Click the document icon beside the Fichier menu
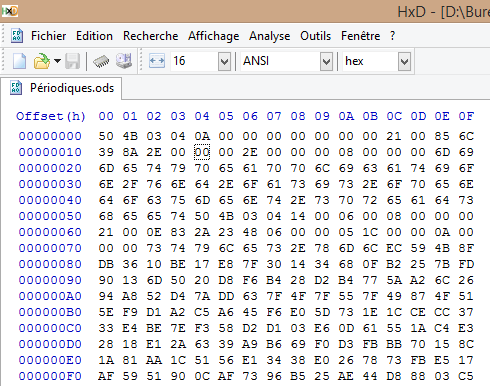The image size is (490, 386). click(x=17, y=35)
